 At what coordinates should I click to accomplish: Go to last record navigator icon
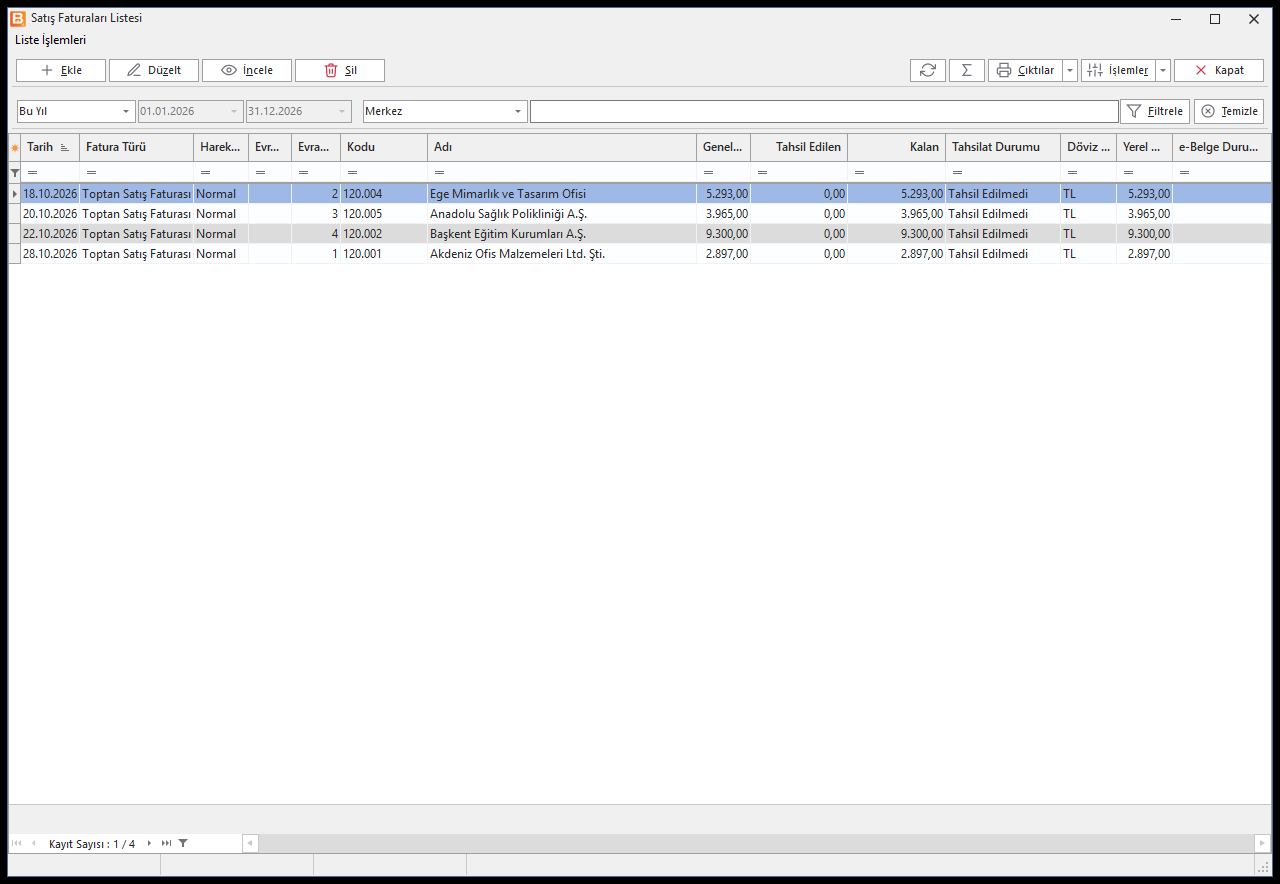tap(166, 844)
